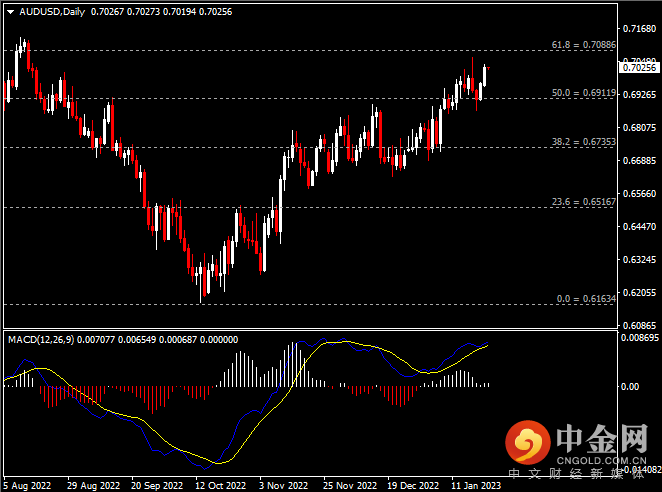Click the 0.71680 price axis label
Viewport: 662px width, 492px height.
click(640, 29)
